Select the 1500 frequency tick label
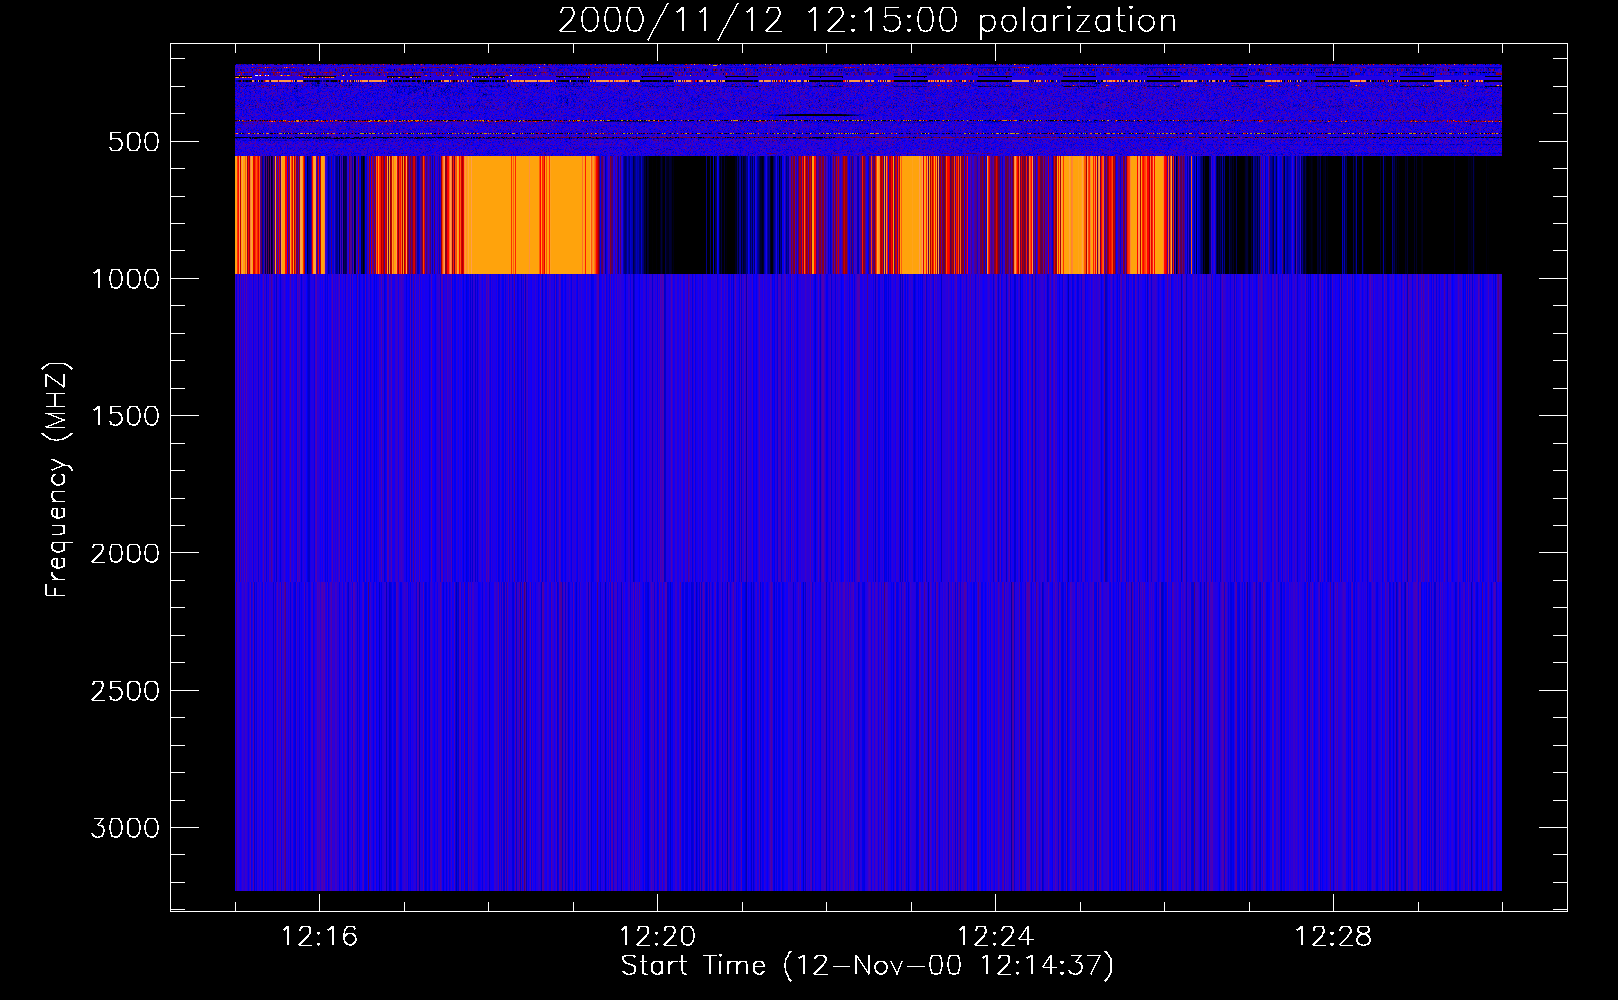This screenshot has width=1618, height=1000. [125, 417]
